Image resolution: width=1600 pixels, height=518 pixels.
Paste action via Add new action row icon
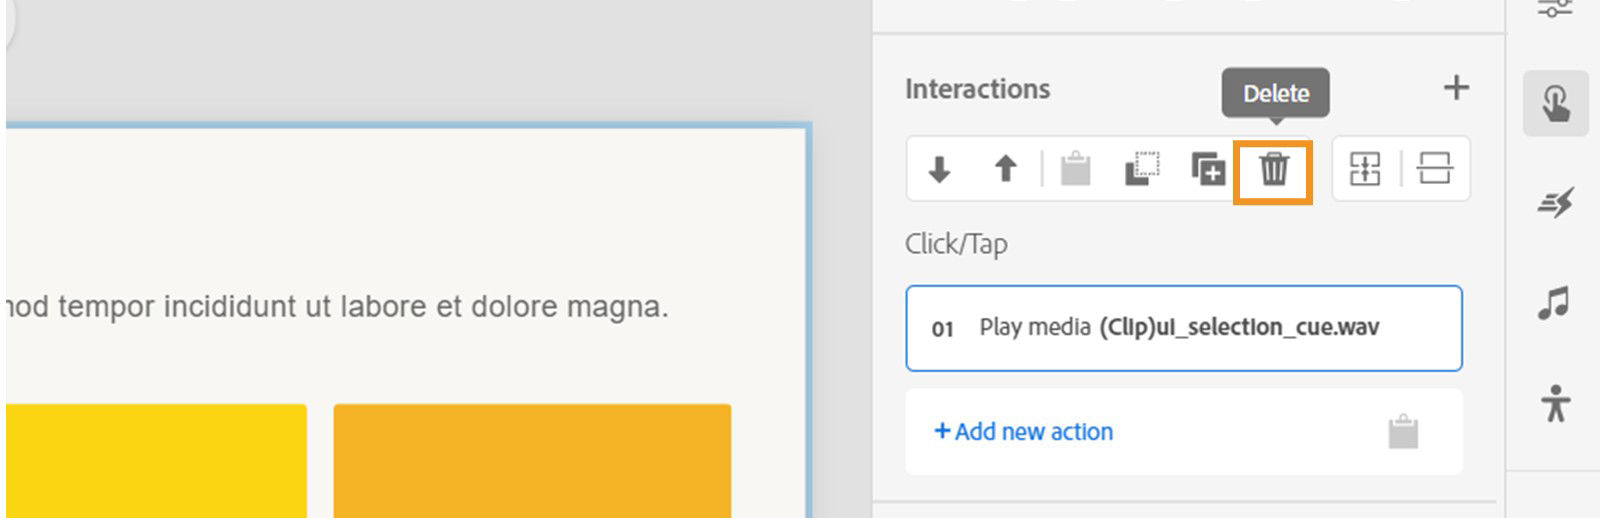[x=1403, y=432]
